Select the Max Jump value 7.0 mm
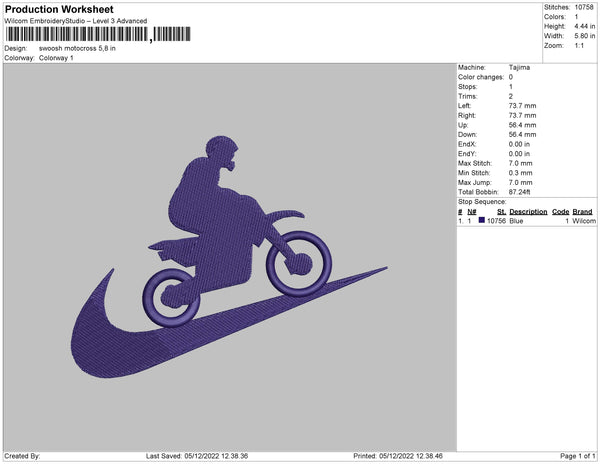600x464 pixels. click(x=520, y=182)
